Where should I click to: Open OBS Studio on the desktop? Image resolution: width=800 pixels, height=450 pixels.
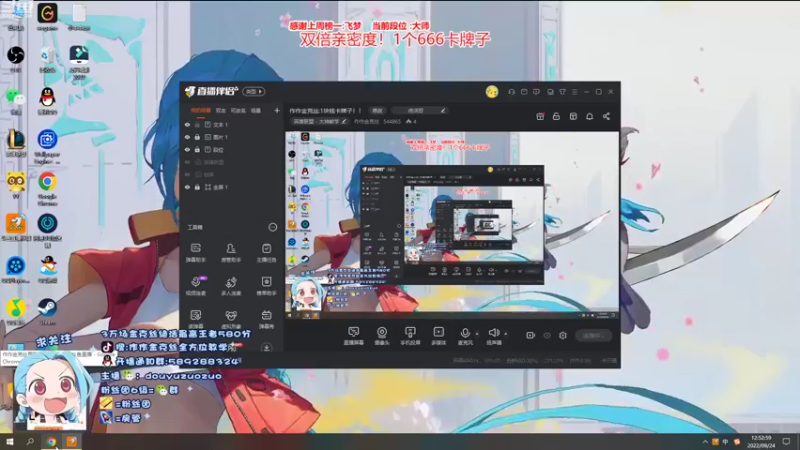(x=16, y=59)
